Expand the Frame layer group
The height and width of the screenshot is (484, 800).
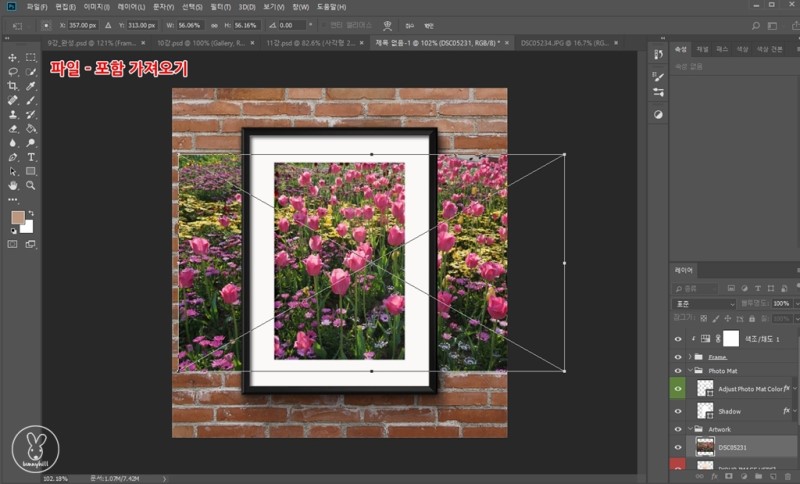tap(690, 356)
